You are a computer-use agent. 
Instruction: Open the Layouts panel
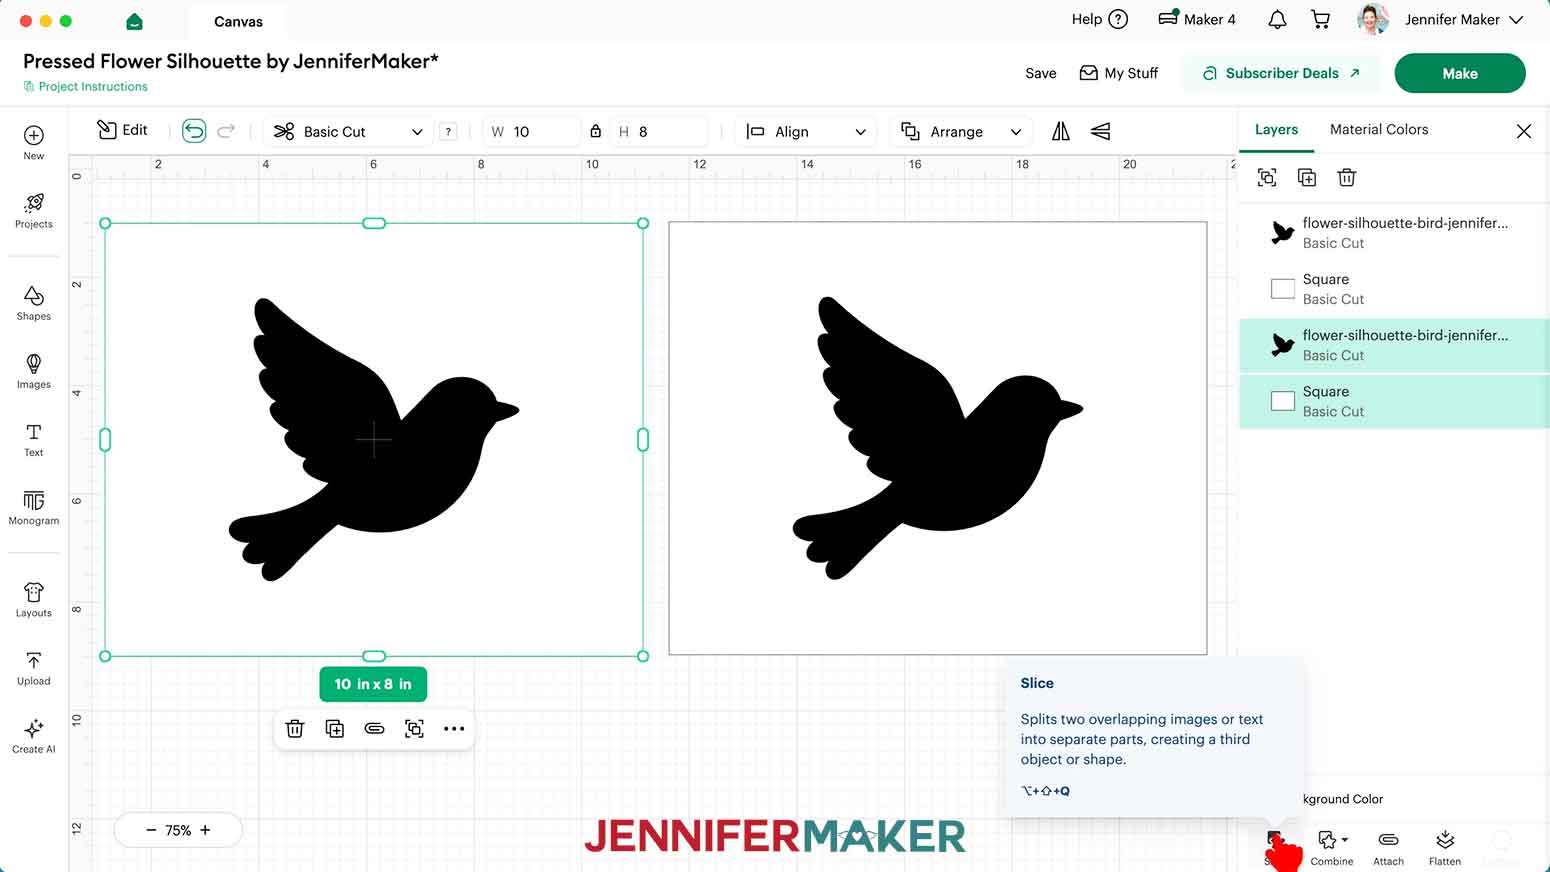(33, 600)
